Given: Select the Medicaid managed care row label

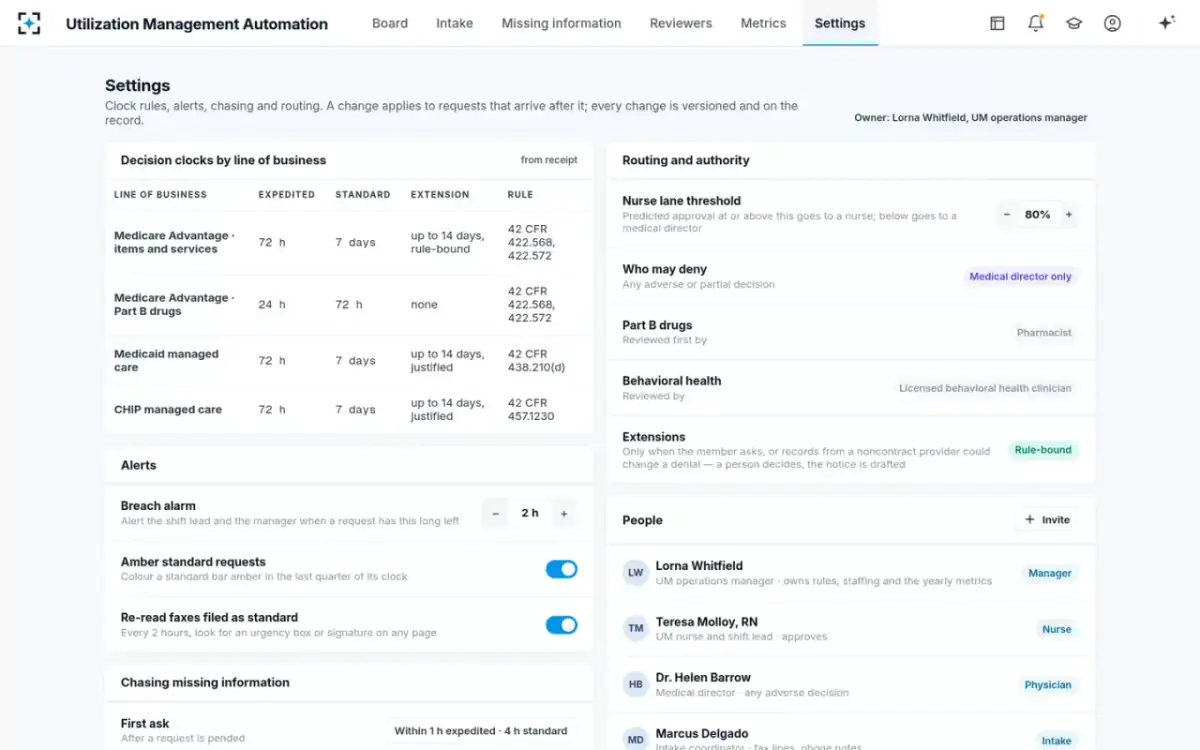Looking at the screenshot, I should tap(166, 361).
